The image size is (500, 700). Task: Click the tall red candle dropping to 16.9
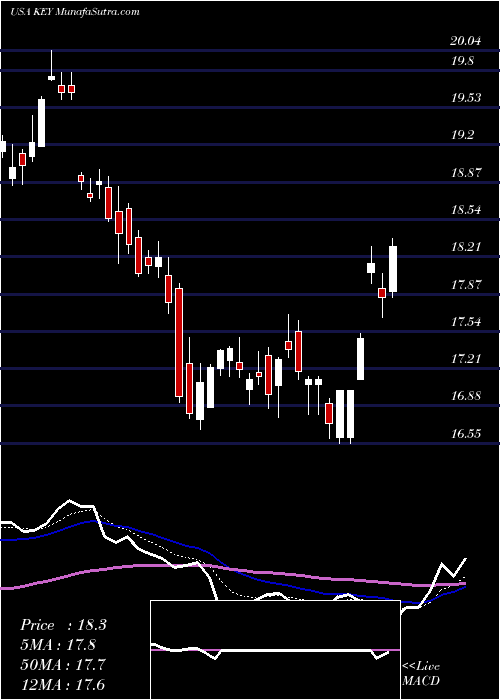pos(179,342)
